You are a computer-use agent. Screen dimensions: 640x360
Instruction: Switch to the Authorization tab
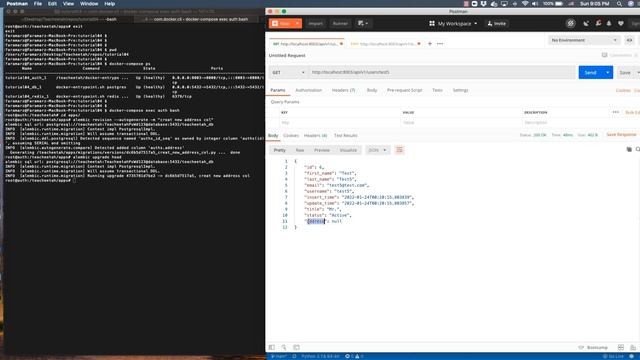309,90
